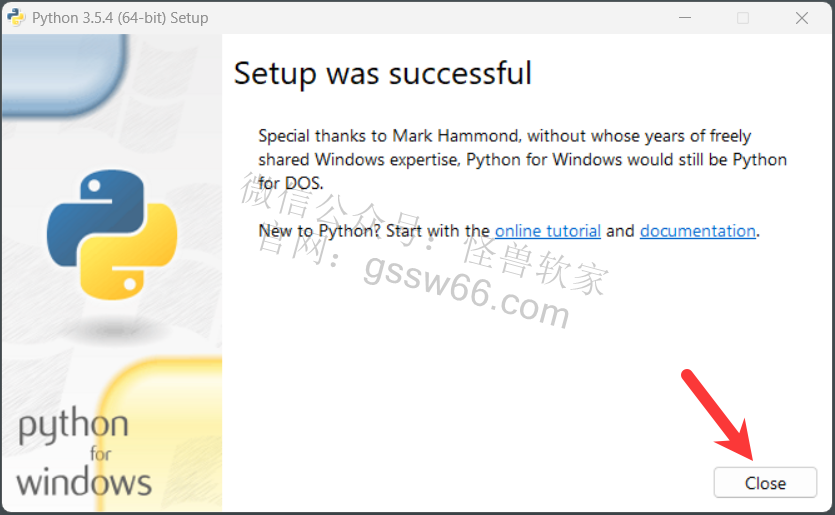Click the grayed-out maximize button
Viewport: 835px width, 515px height.
(x=743, y=18)
